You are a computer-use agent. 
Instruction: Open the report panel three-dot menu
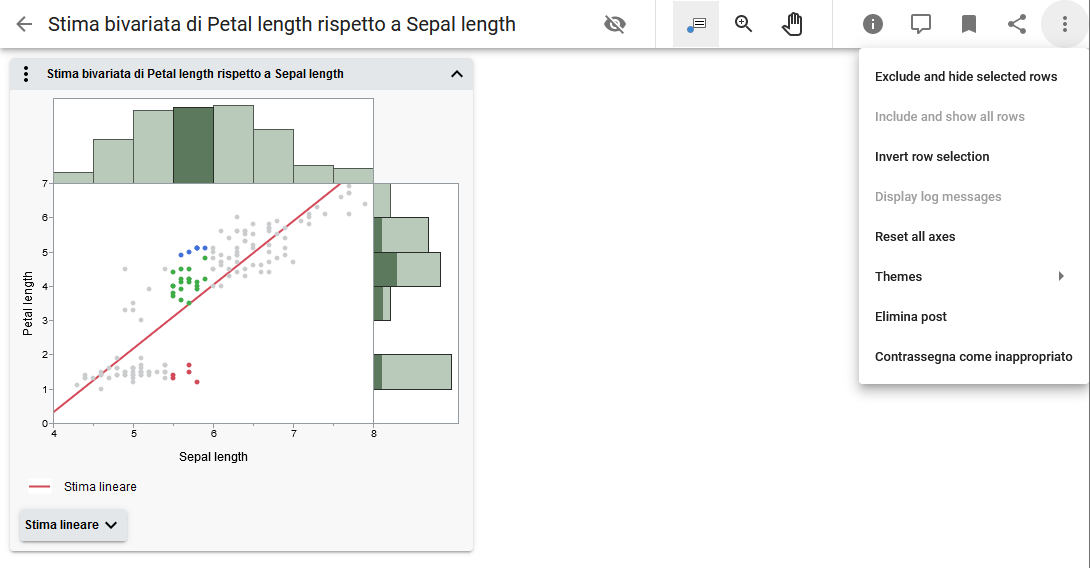[26, 74]
